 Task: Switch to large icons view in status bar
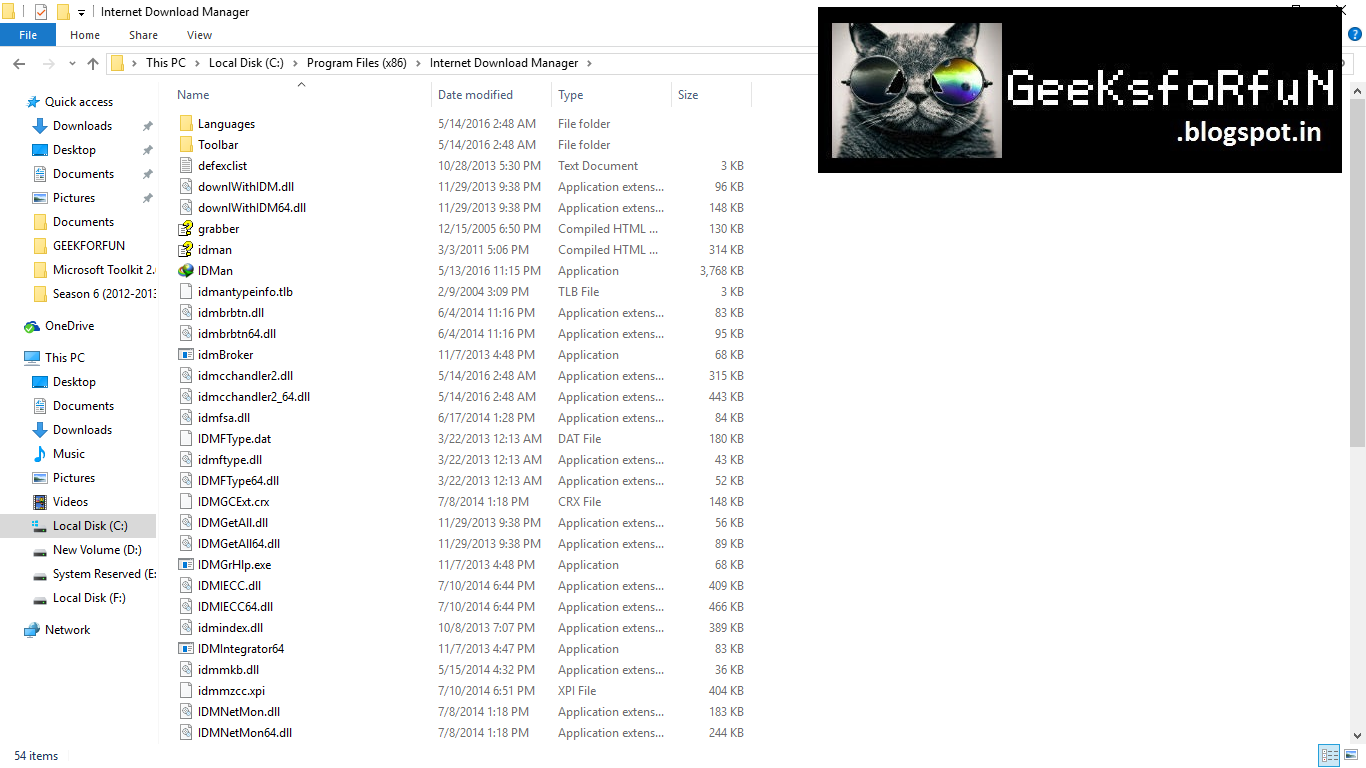tap(1349, 756)
